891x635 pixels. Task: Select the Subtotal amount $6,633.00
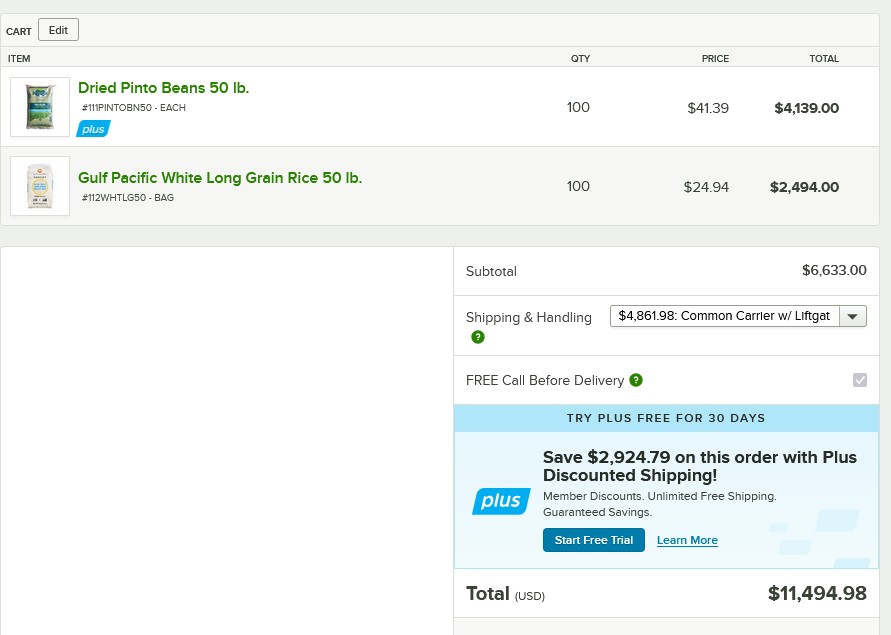click(834, 270)
